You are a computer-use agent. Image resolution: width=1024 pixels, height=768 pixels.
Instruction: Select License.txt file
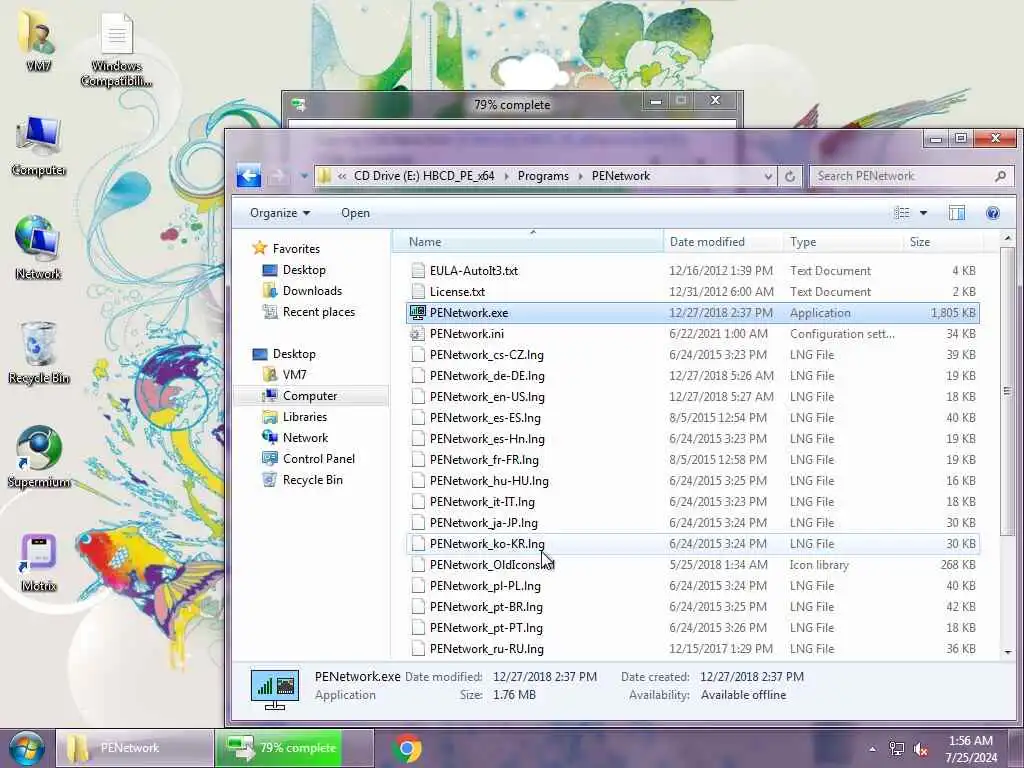click(x=692, y=291)
